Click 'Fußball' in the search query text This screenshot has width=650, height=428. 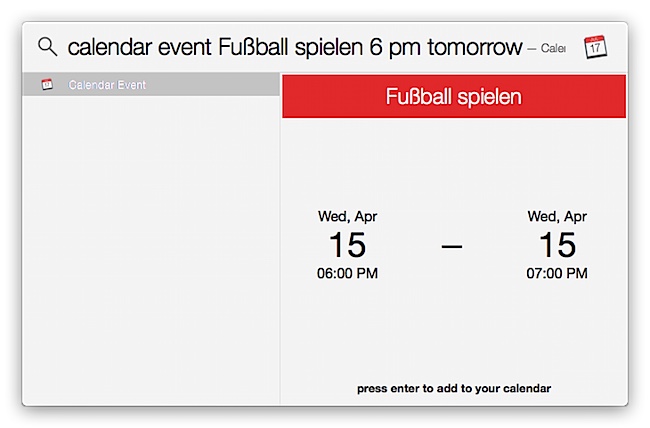coord(253,47)
